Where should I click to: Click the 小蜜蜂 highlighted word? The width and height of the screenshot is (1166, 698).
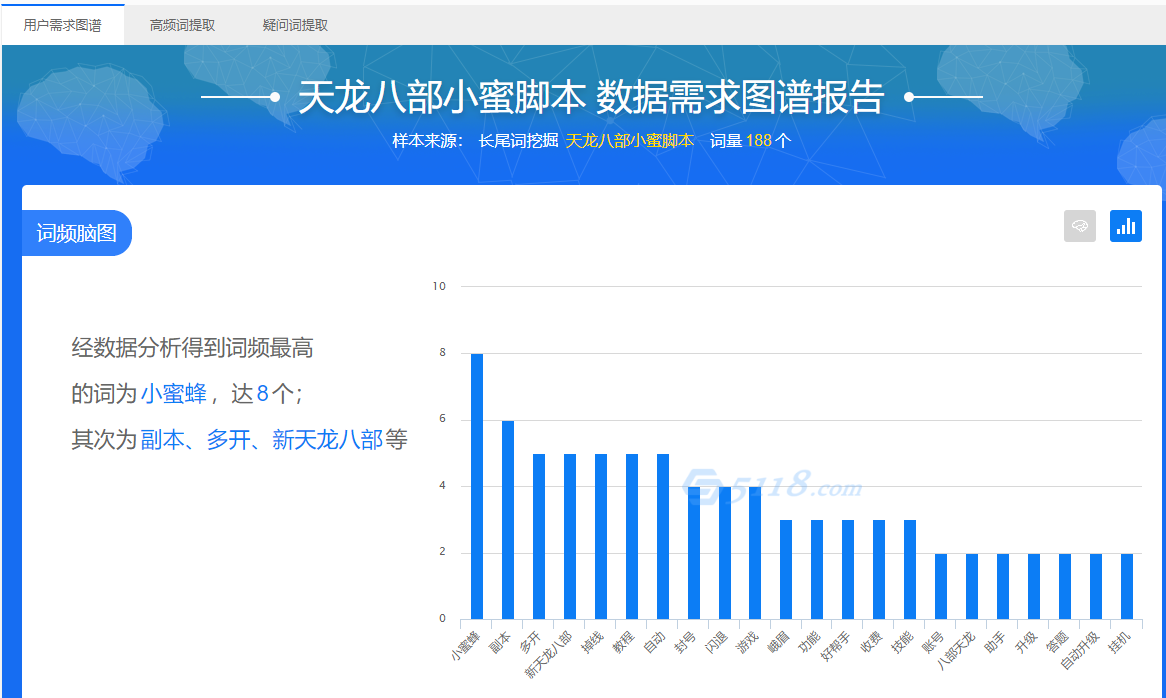(173, 394)
